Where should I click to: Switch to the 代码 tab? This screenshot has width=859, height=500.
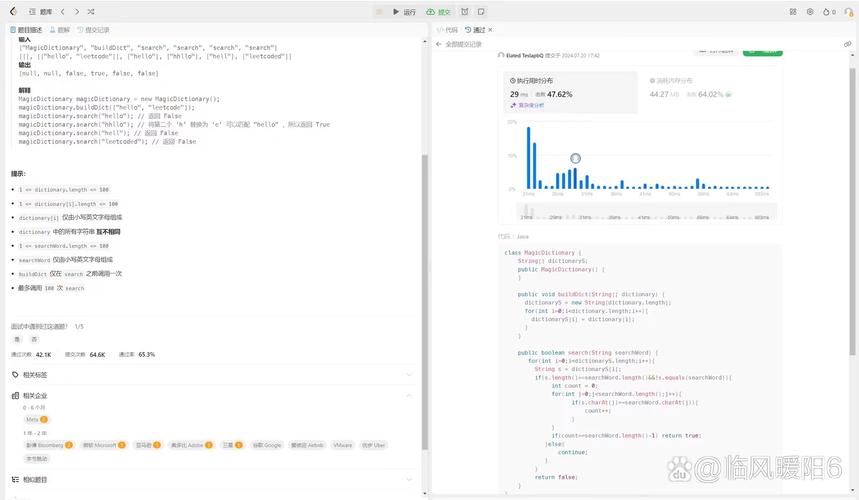pos(447,30)
